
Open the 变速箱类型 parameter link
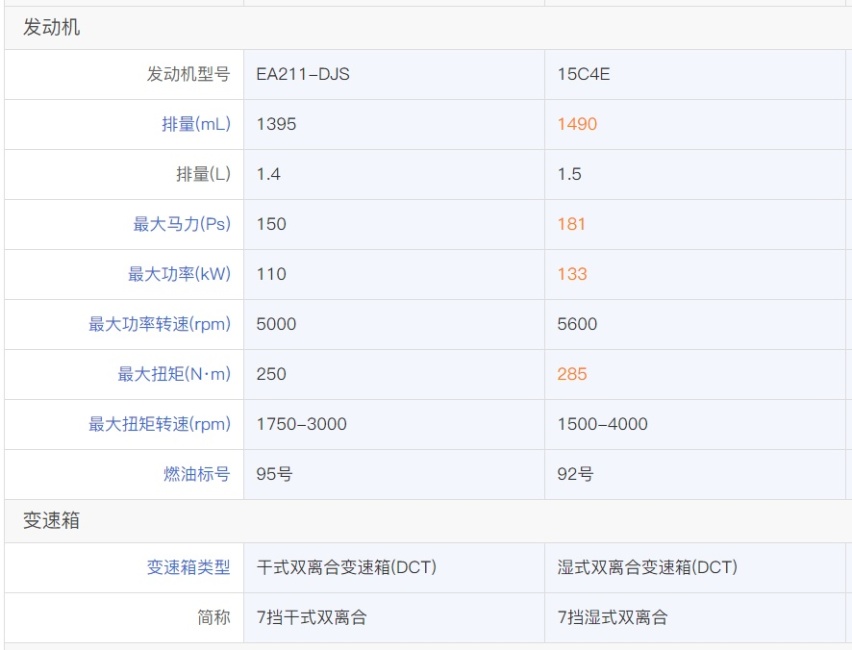point(189,568)
